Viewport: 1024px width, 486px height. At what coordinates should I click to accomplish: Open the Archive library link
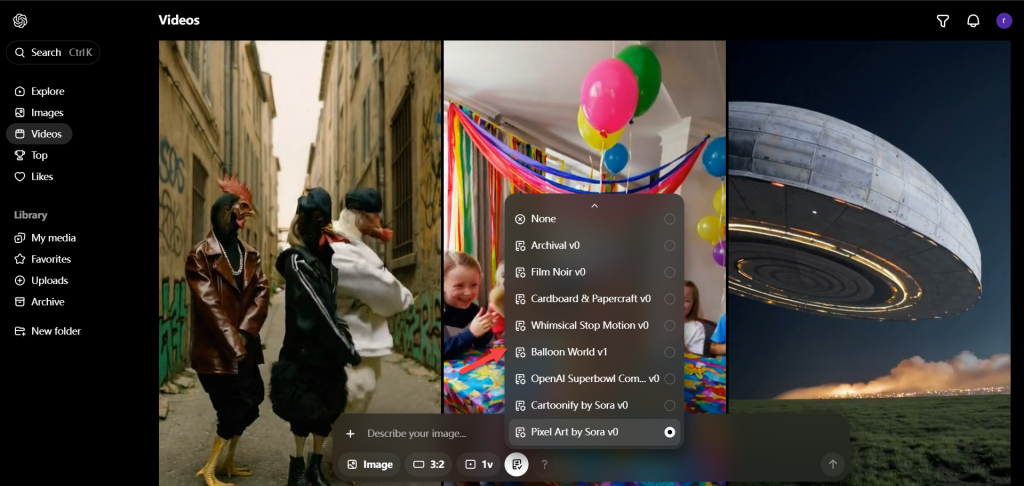(x=39, y=302)
